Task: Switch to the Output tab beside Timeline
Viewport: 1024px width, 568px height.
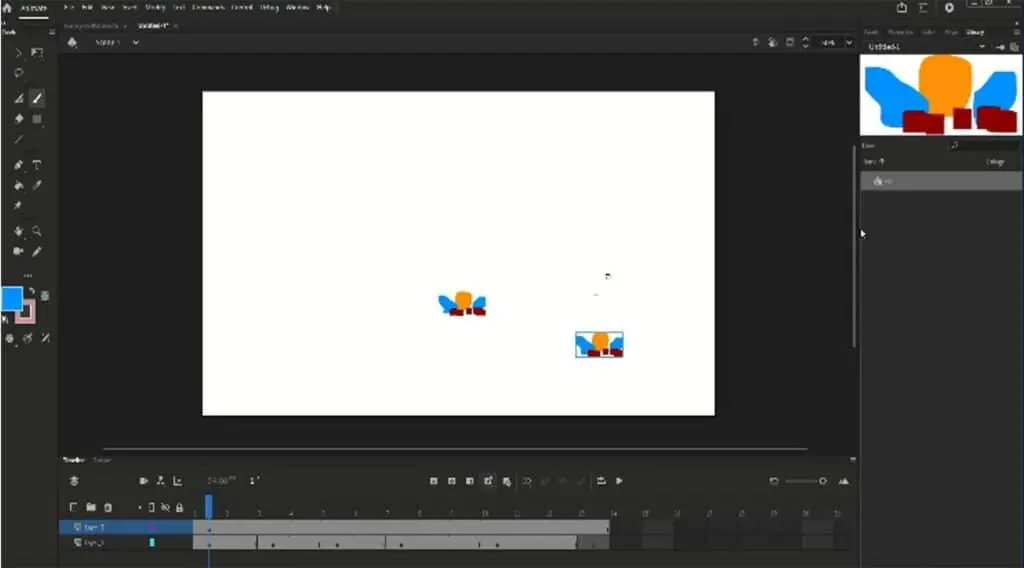Action: 102,460
